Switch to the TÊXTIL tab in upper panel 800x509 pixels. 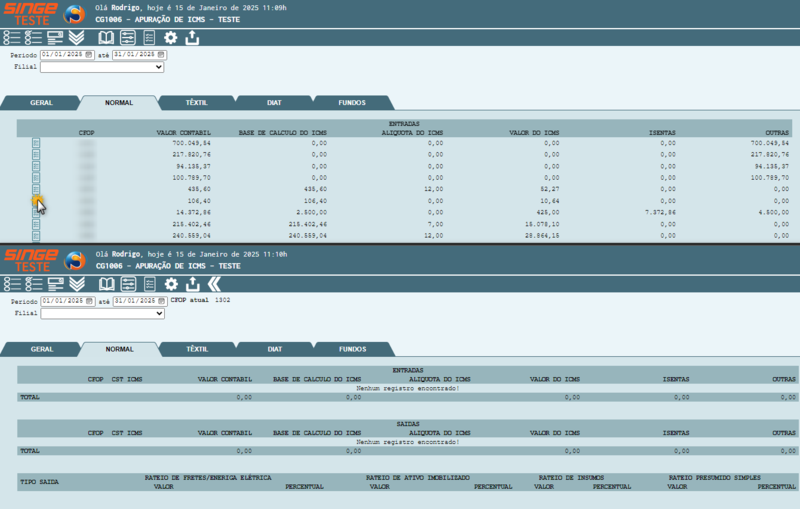(196, 103)
